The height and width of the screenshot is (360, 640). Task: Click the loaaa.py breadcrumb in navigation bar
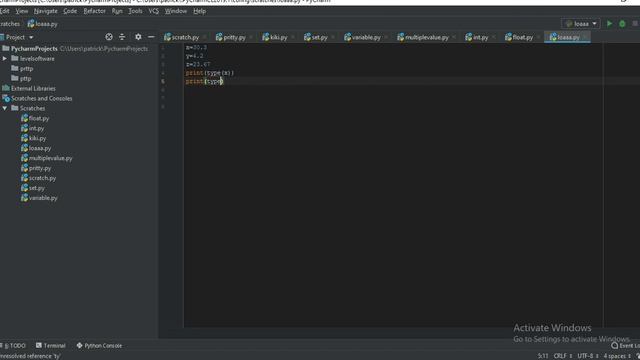click(x=42, y=24)
